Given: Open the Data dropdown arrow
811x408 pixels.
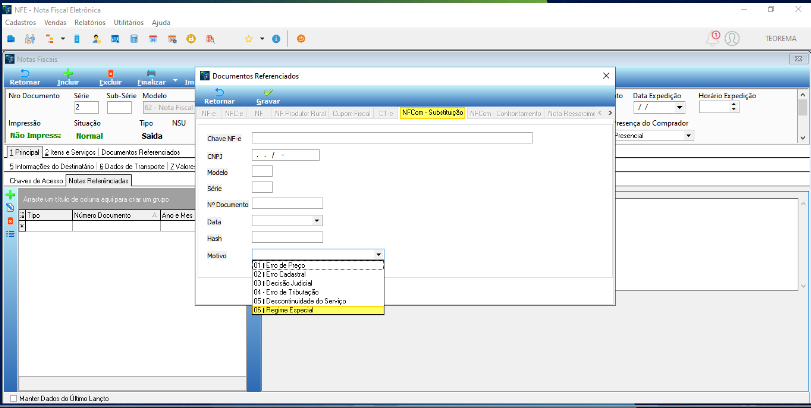Looking at the screenshot, I should point(317,221).
